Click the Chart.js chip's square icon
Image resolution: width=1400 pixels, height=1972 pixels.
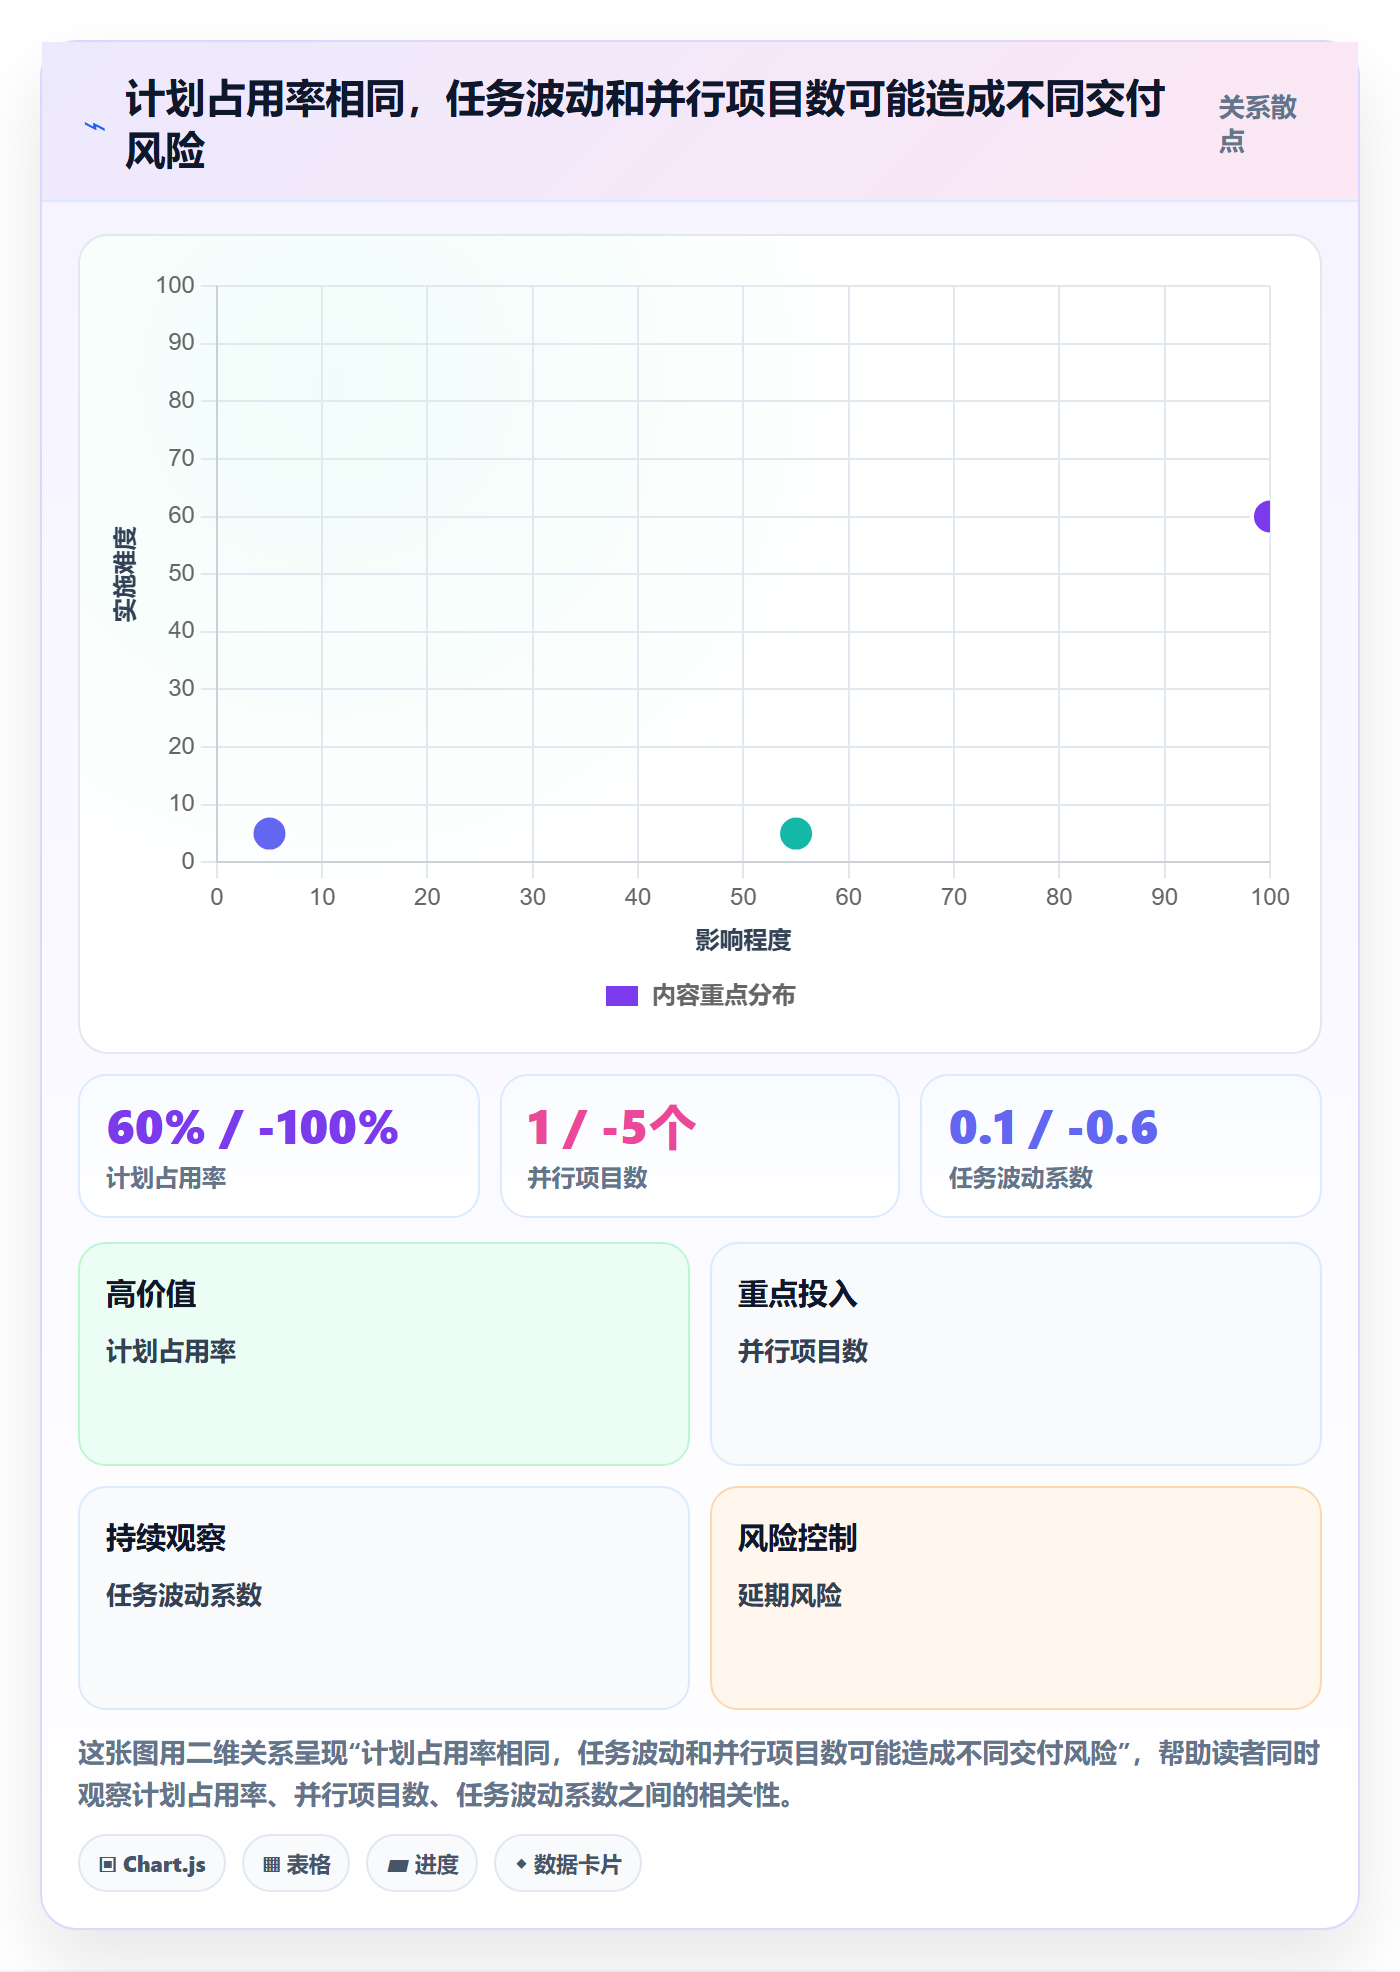108,1865
